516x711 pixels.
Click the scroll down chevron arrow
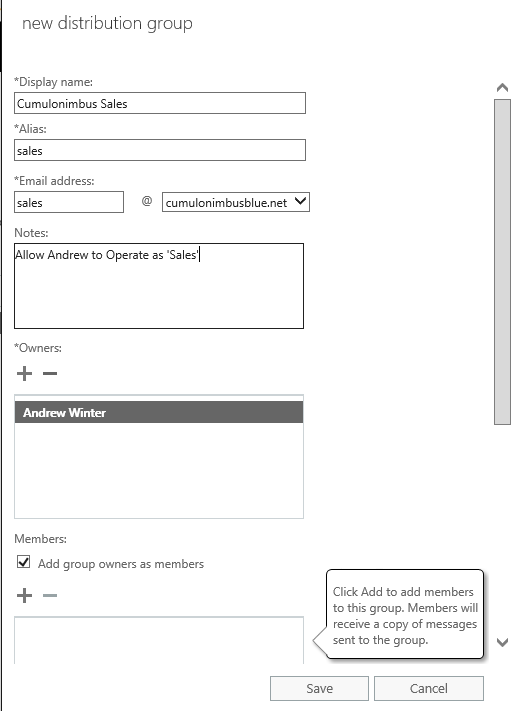coord(502,642)
